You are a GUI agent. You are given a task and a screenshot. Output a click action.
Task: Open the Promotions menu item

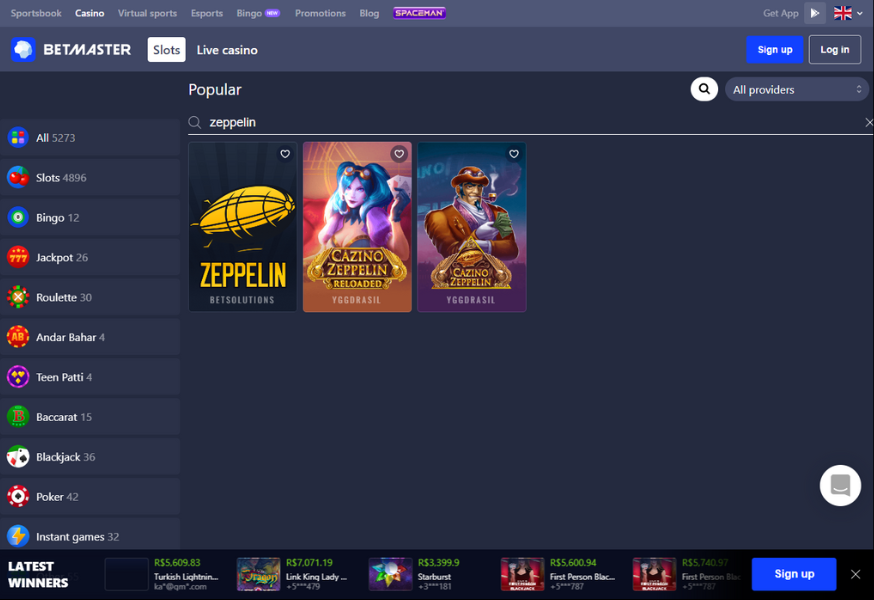pos(320,13)
